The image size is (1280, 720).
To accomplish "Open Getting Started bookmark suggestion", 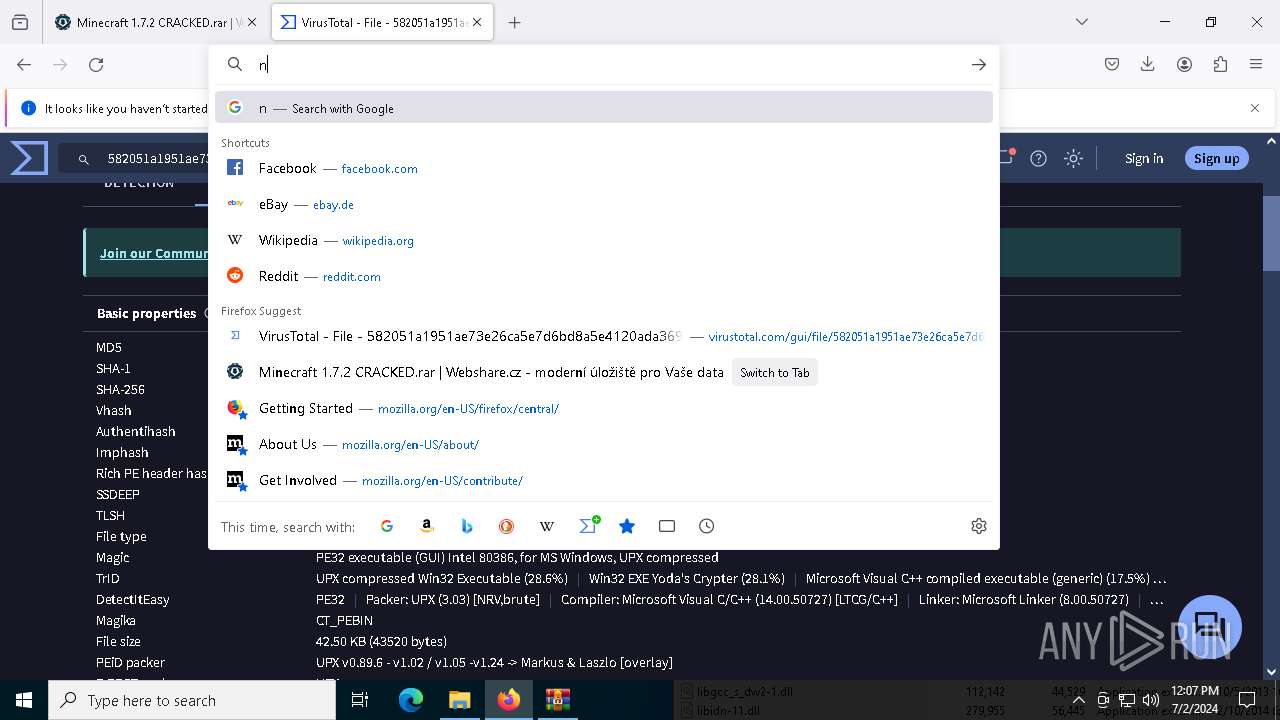I will 604,408.
